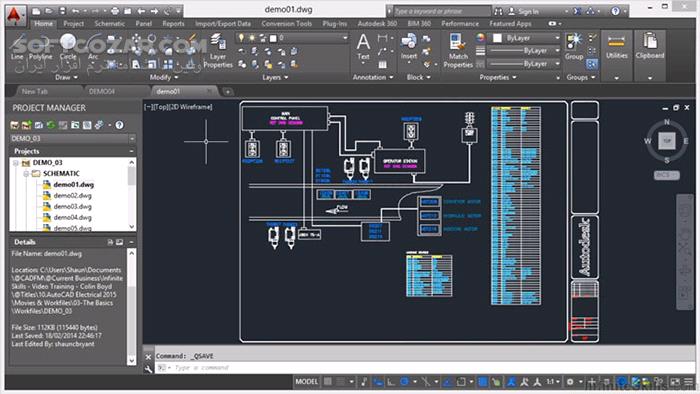
Task: Expand the Modify panel dropdown
Action: click(164, 77)
